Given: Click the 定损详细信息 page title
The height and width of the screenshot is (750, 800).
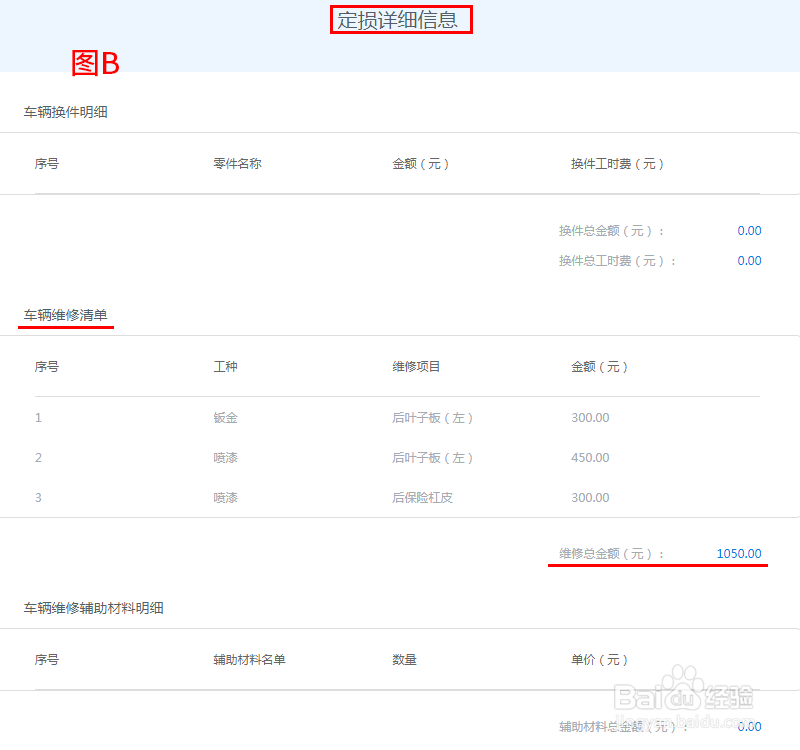Looking at the screenshot, I should (397, 20).
